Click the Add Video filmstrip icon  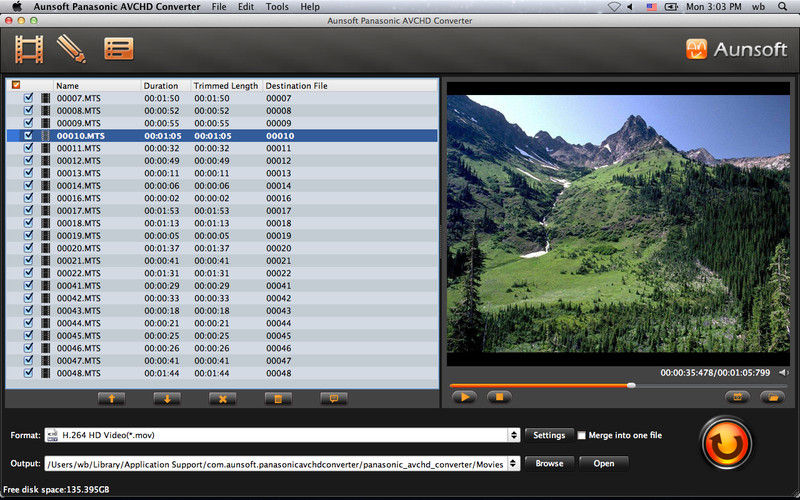pyautogui.click(x=29, y=49)
